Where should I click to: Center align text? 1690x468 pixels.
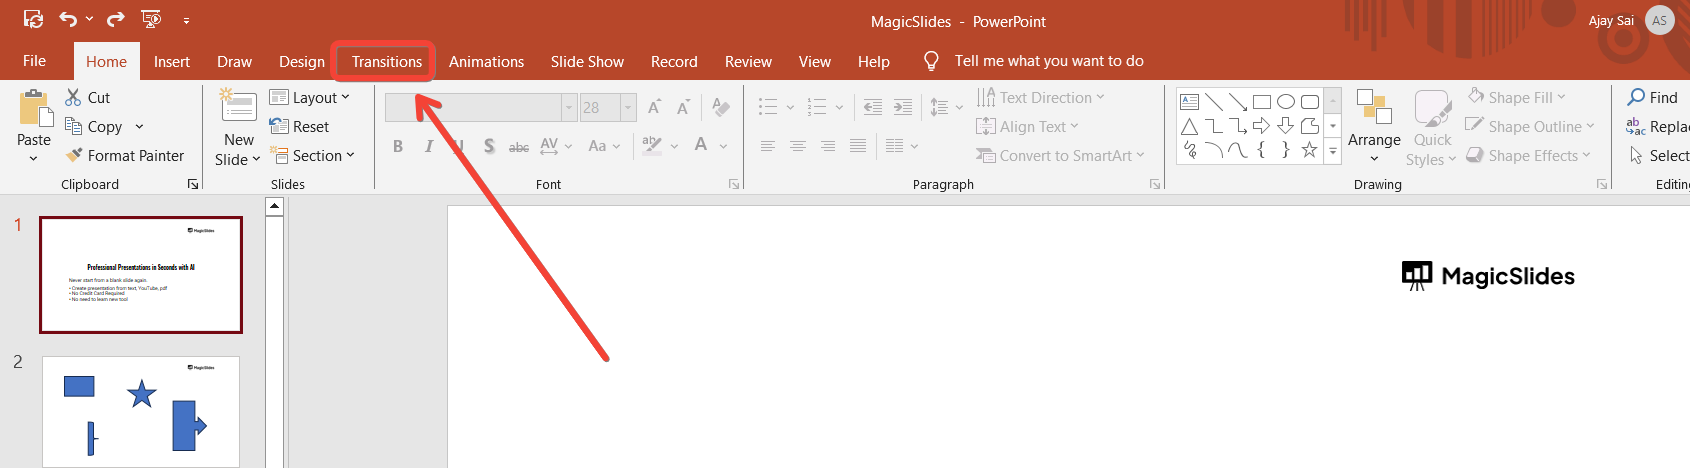(798, 146)
